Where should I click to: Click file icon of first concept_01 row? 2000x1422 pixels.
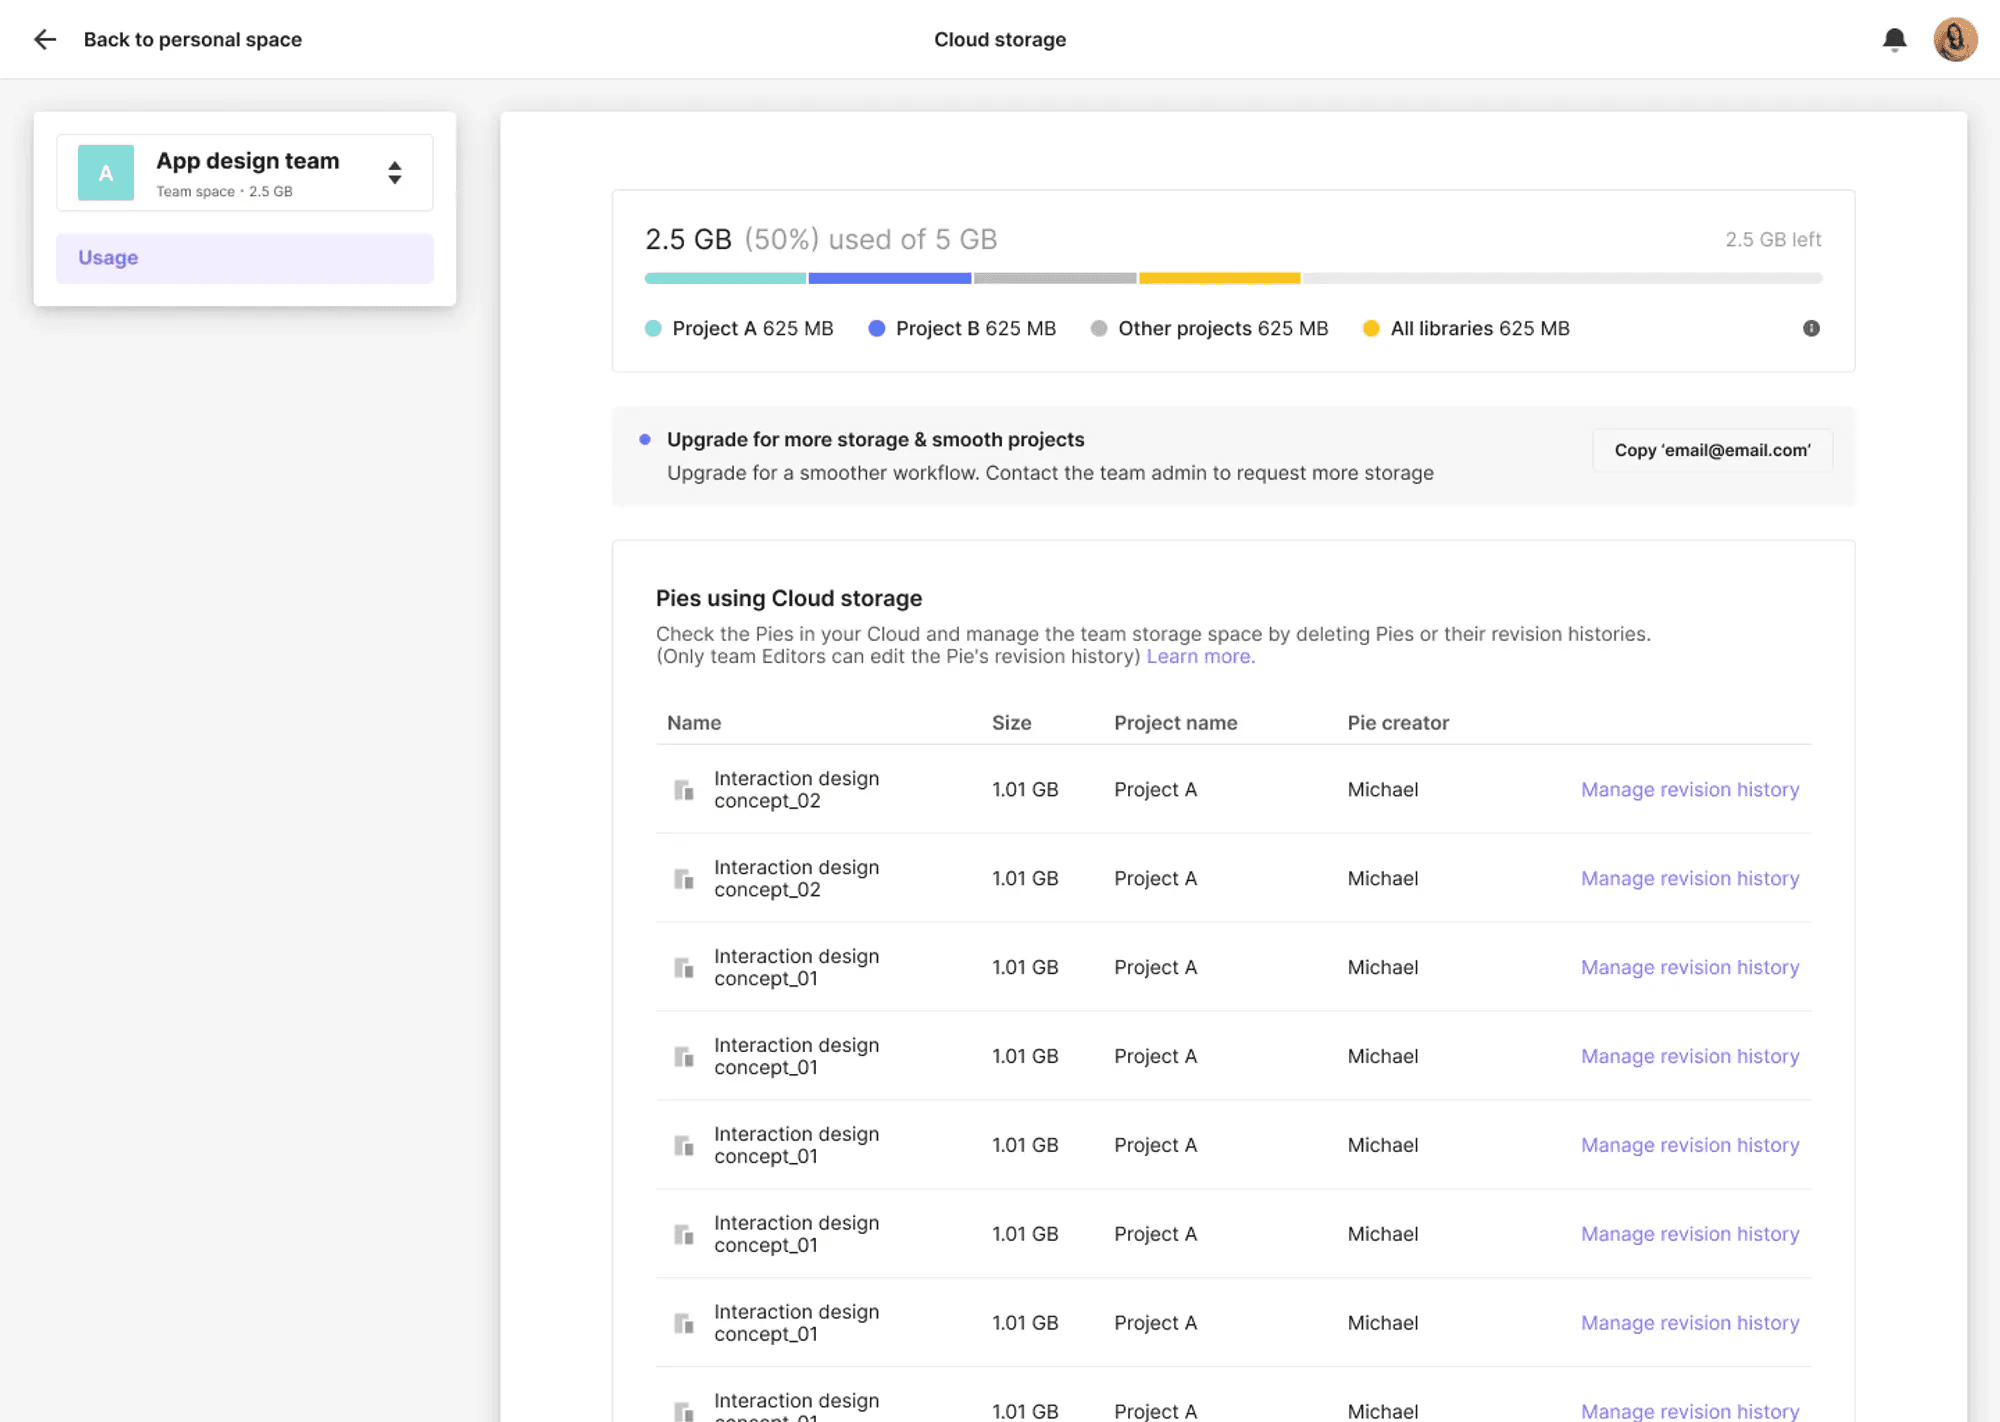point(684,968)
